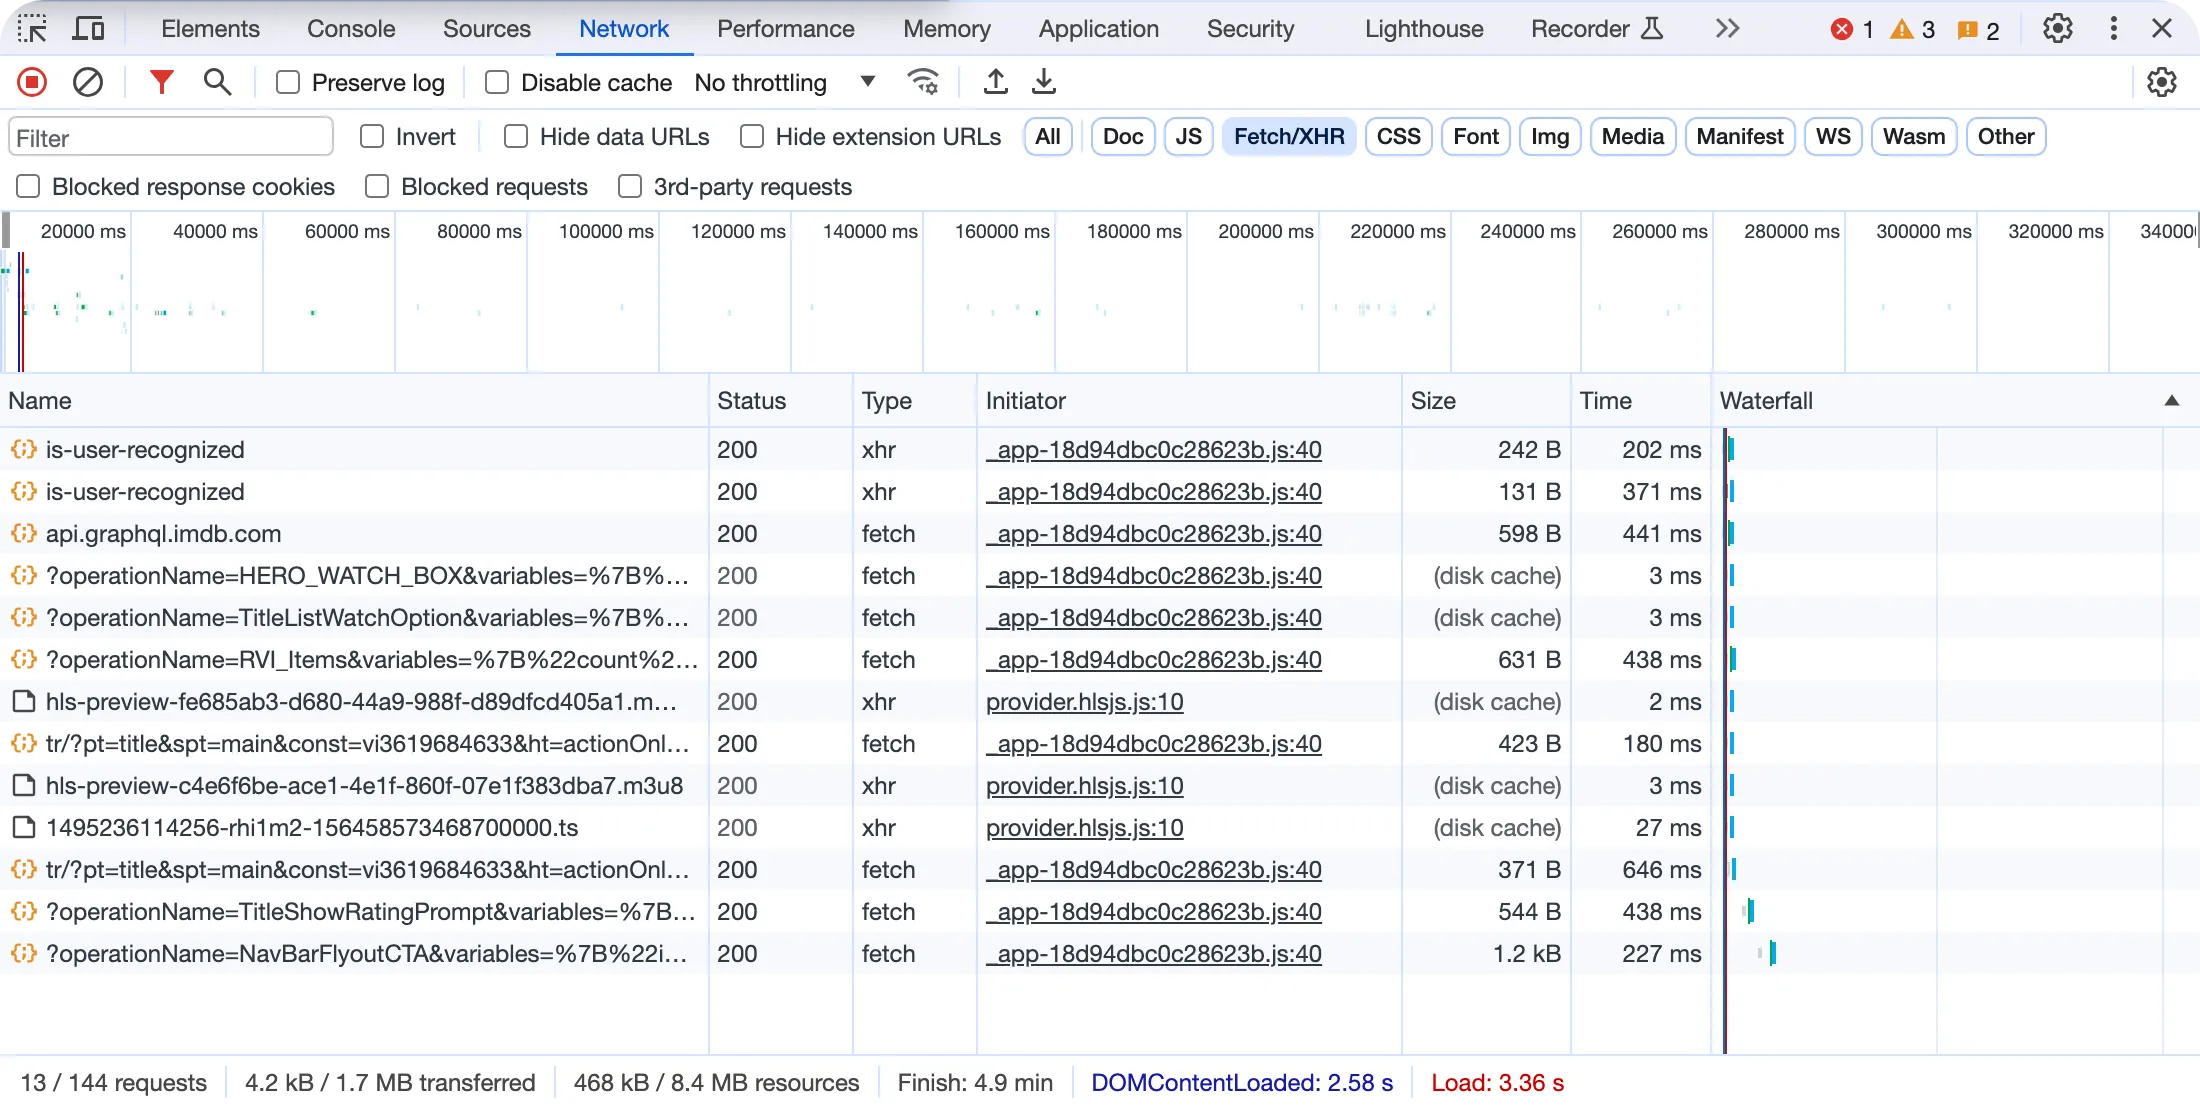This screenshot has height=1106, width=2200.
Task: Click the Waterfall sort arrow
Action: [2171, 401]
